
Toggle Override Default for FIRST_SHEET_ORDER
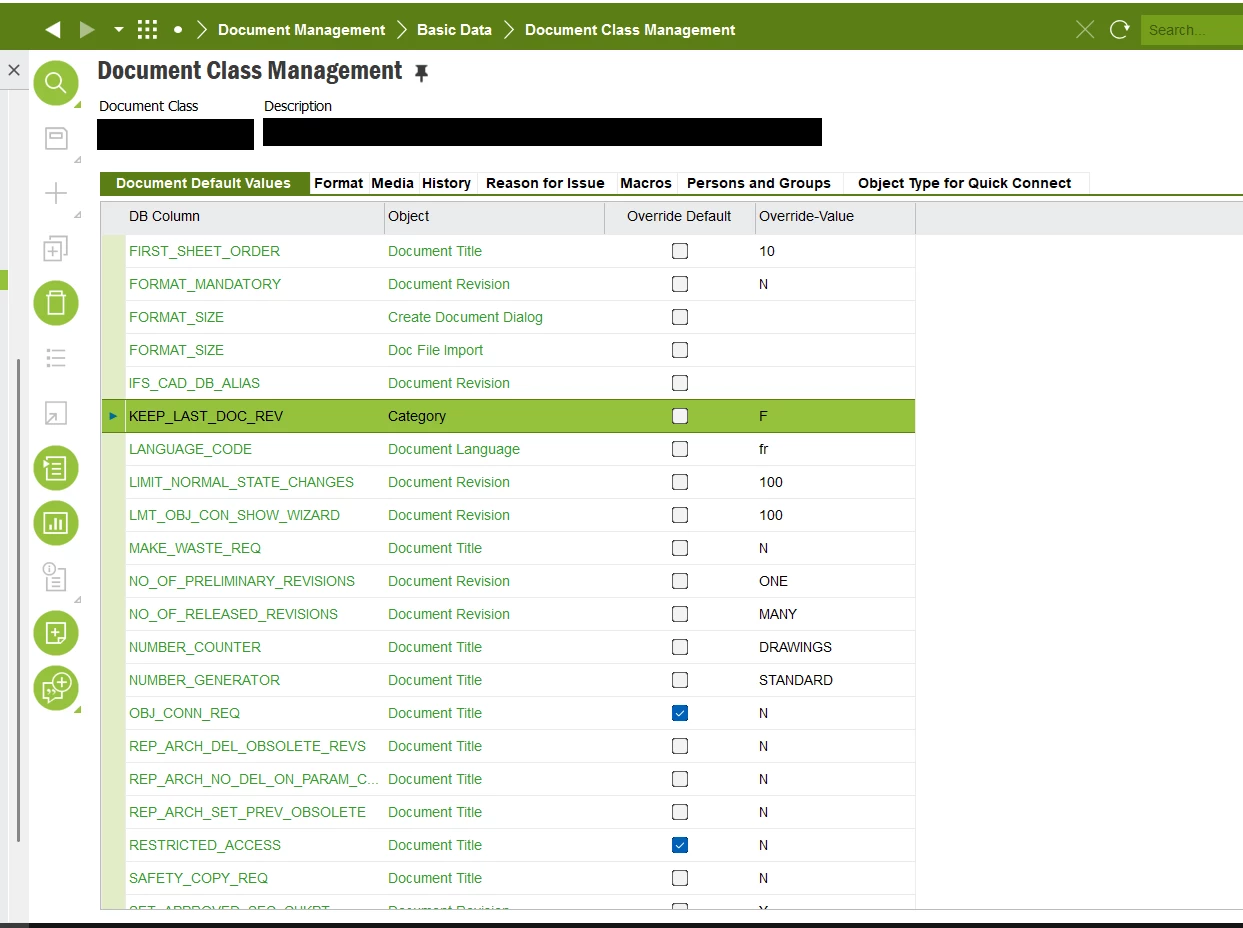[x=680, y=251]
